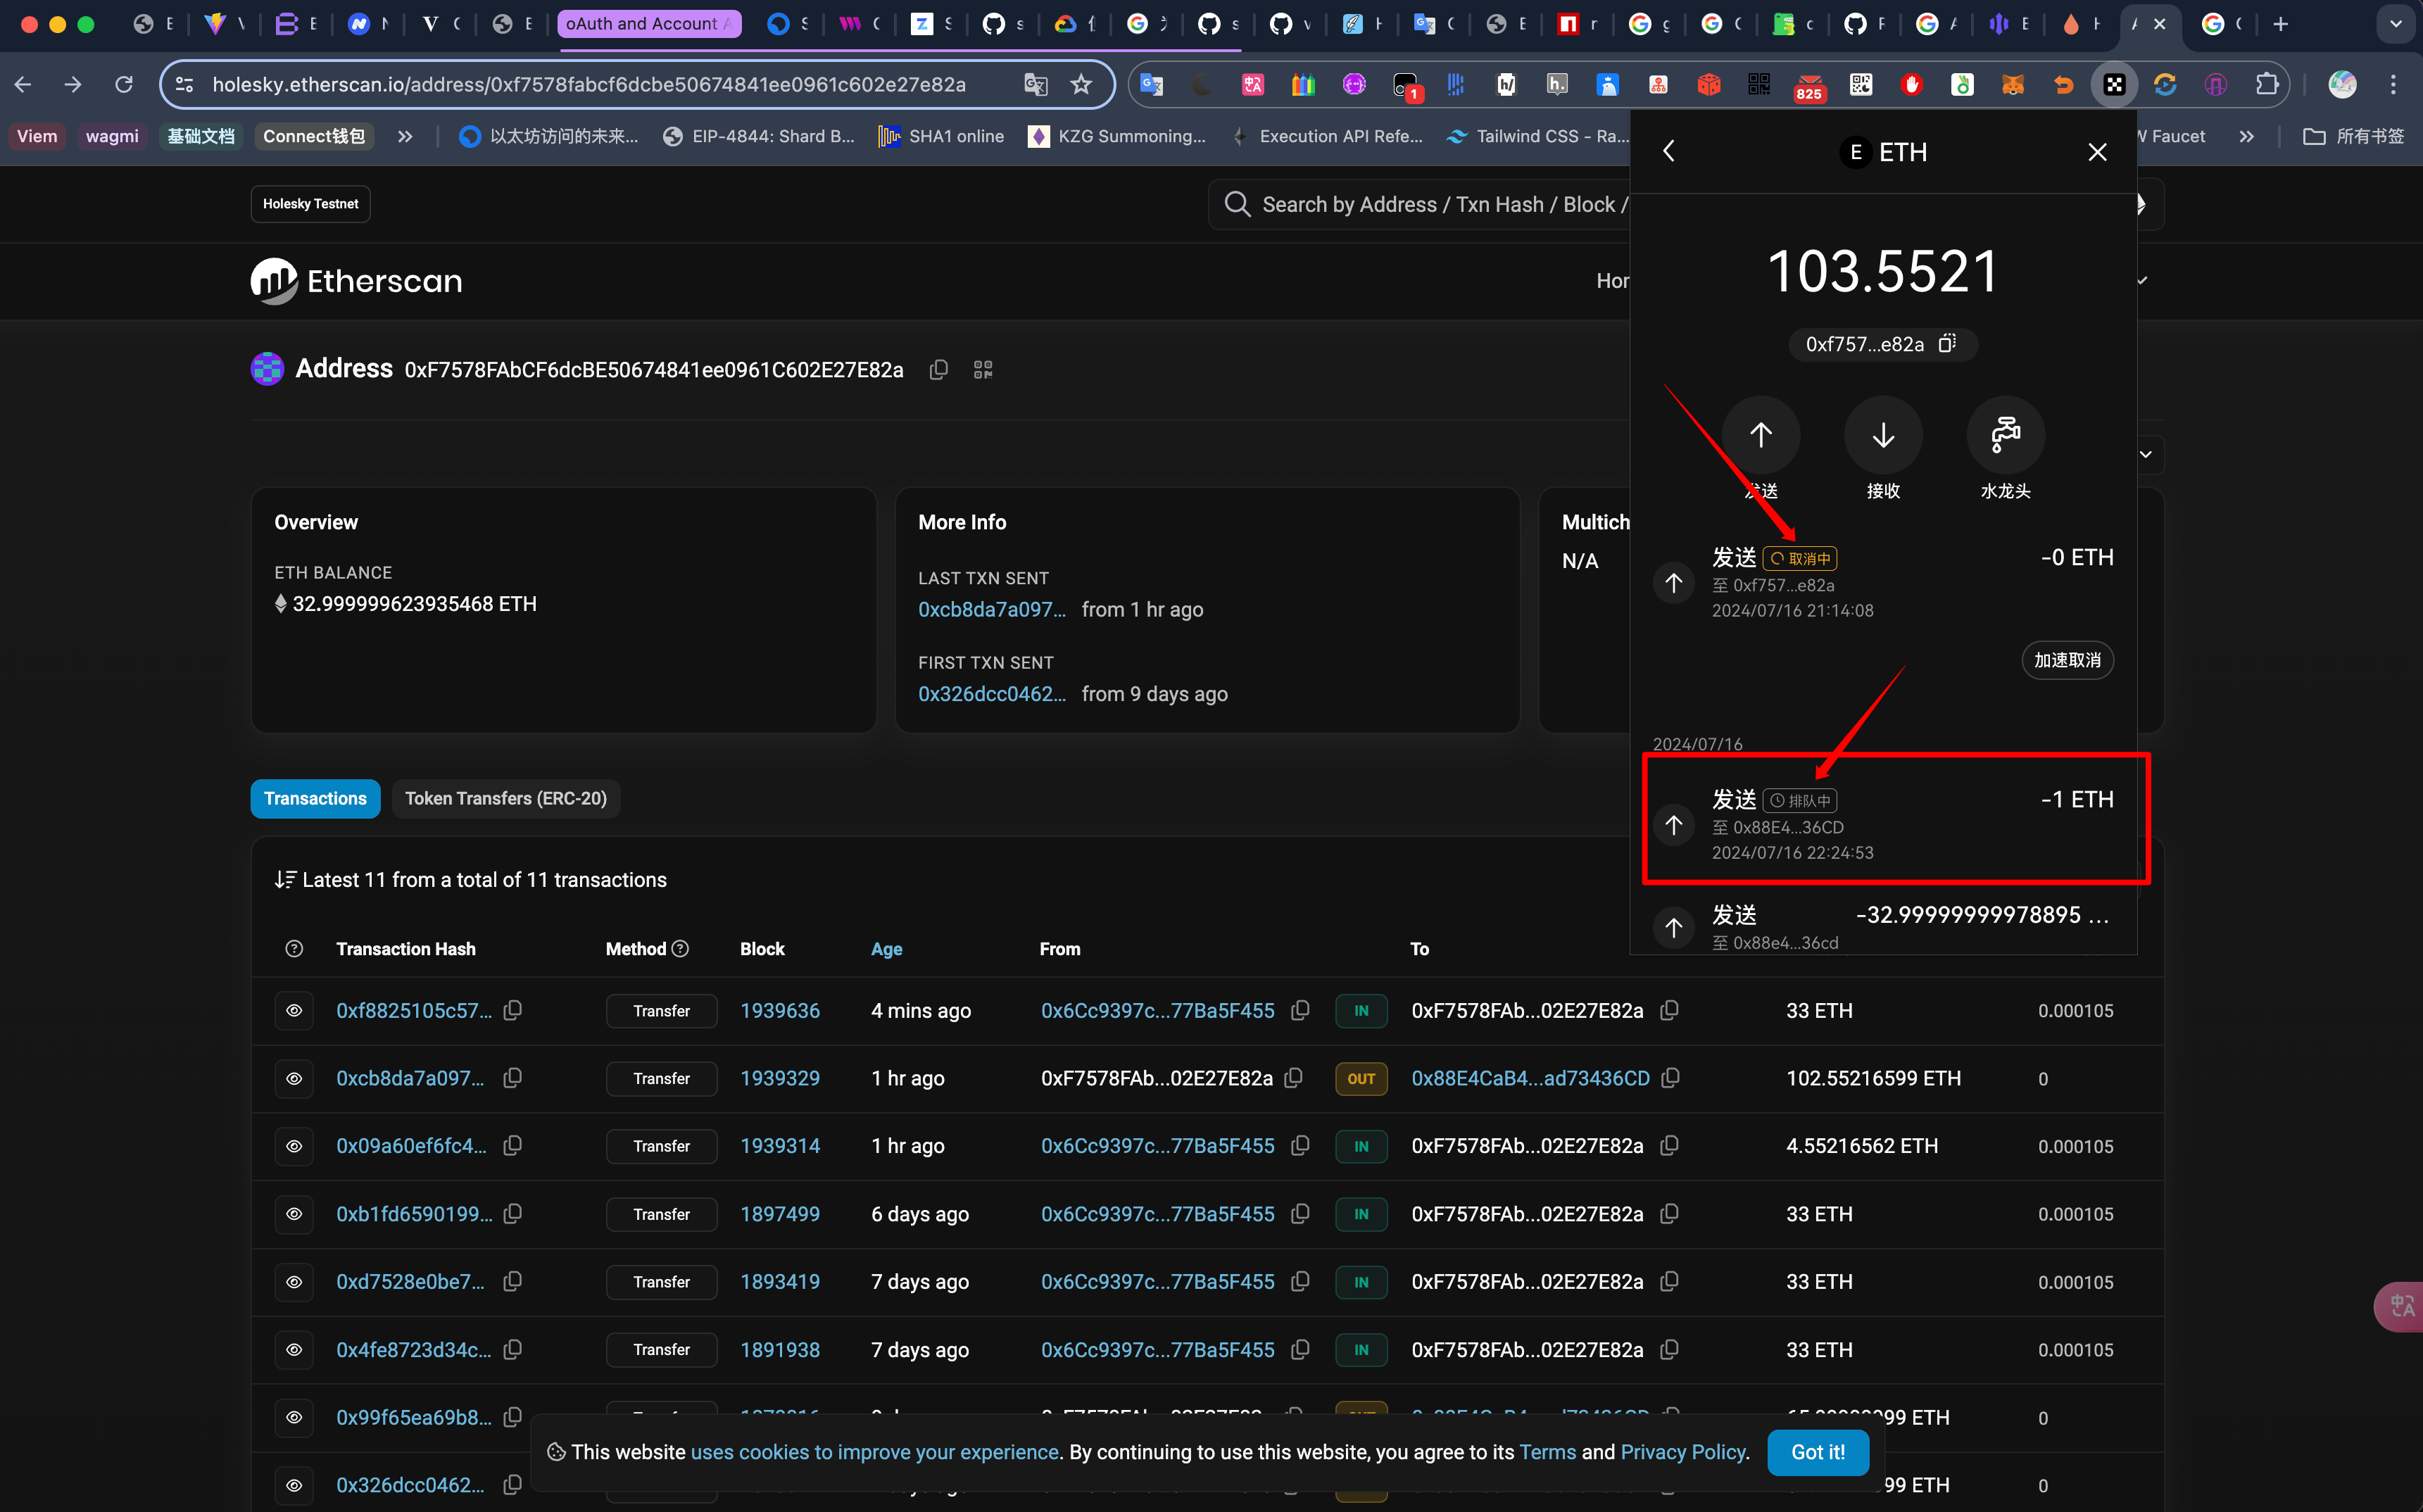Preview transaction 0x326dcc0462 with eye icon
This screenshot has width=2423, height=1512.
(x=294, y=1485)
